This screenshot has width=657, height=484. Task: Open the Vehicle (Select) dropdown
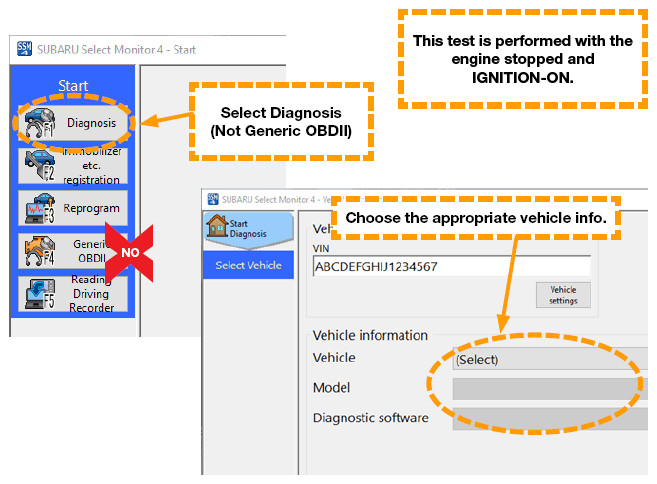[x=550, y=359]
